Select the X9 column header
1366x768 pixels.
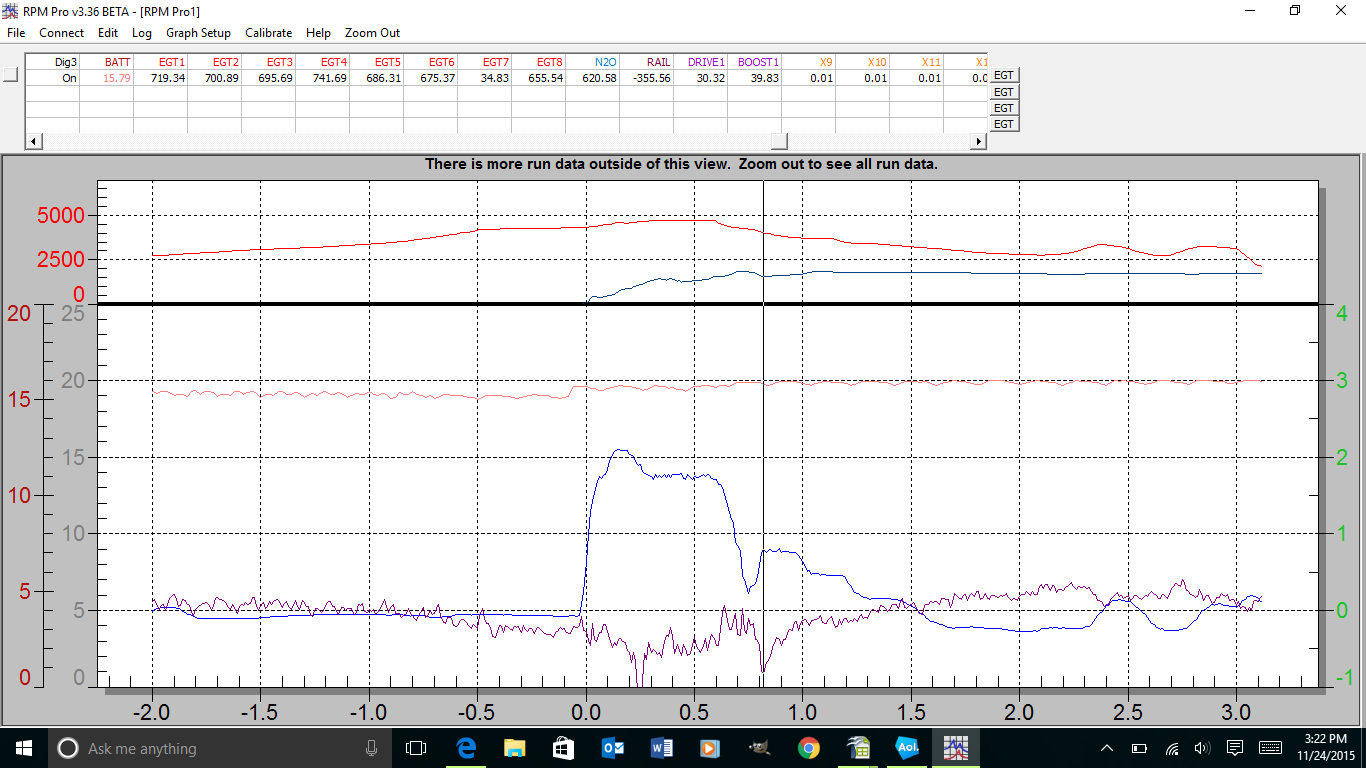(x=826, y=62)
